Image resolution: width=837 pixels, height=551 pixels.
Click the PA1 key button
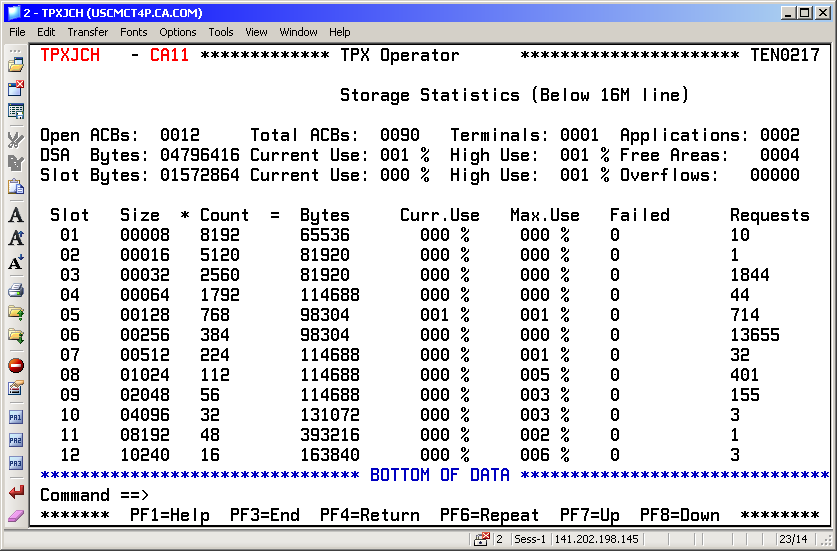tap(16, 417)
